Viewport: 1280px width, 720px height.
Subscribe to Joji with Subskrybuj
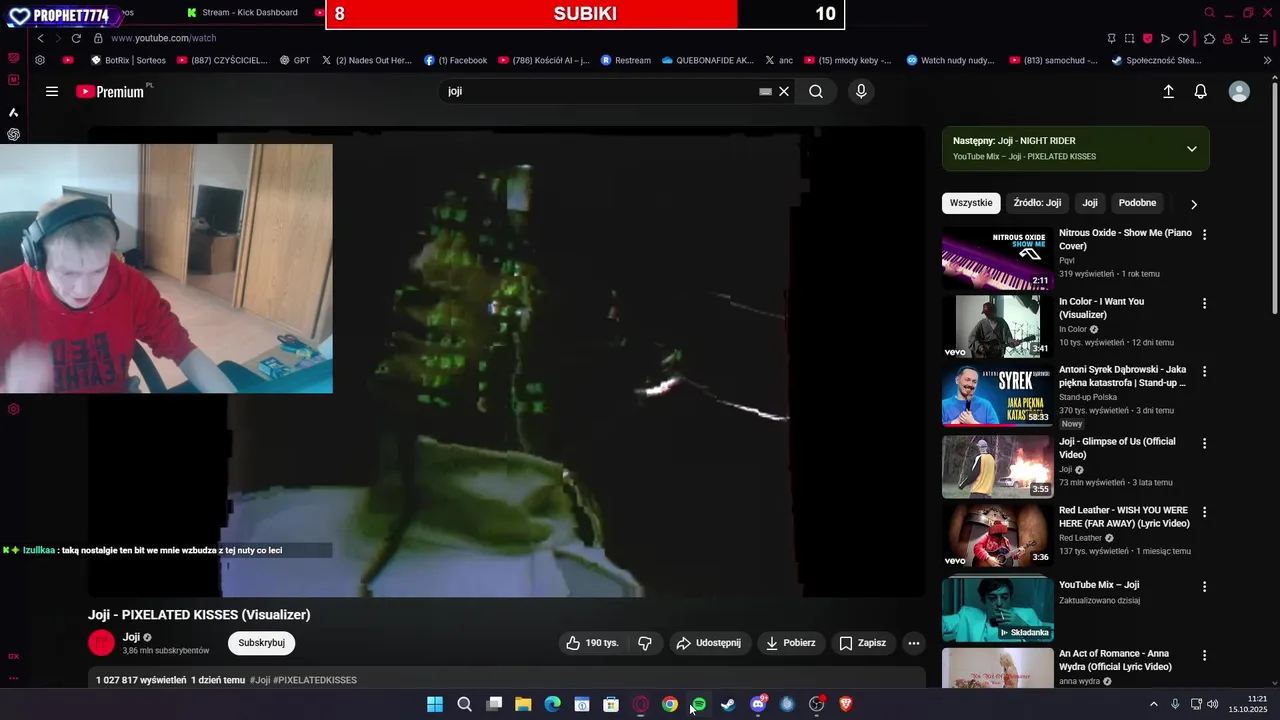261,643
